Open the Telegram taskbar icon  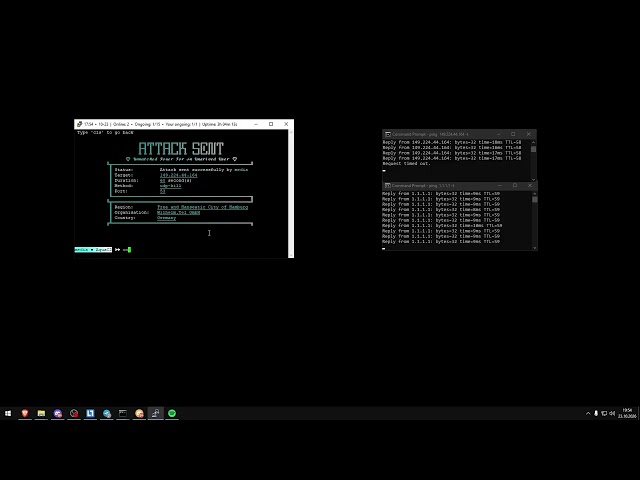tap(107, 413)
